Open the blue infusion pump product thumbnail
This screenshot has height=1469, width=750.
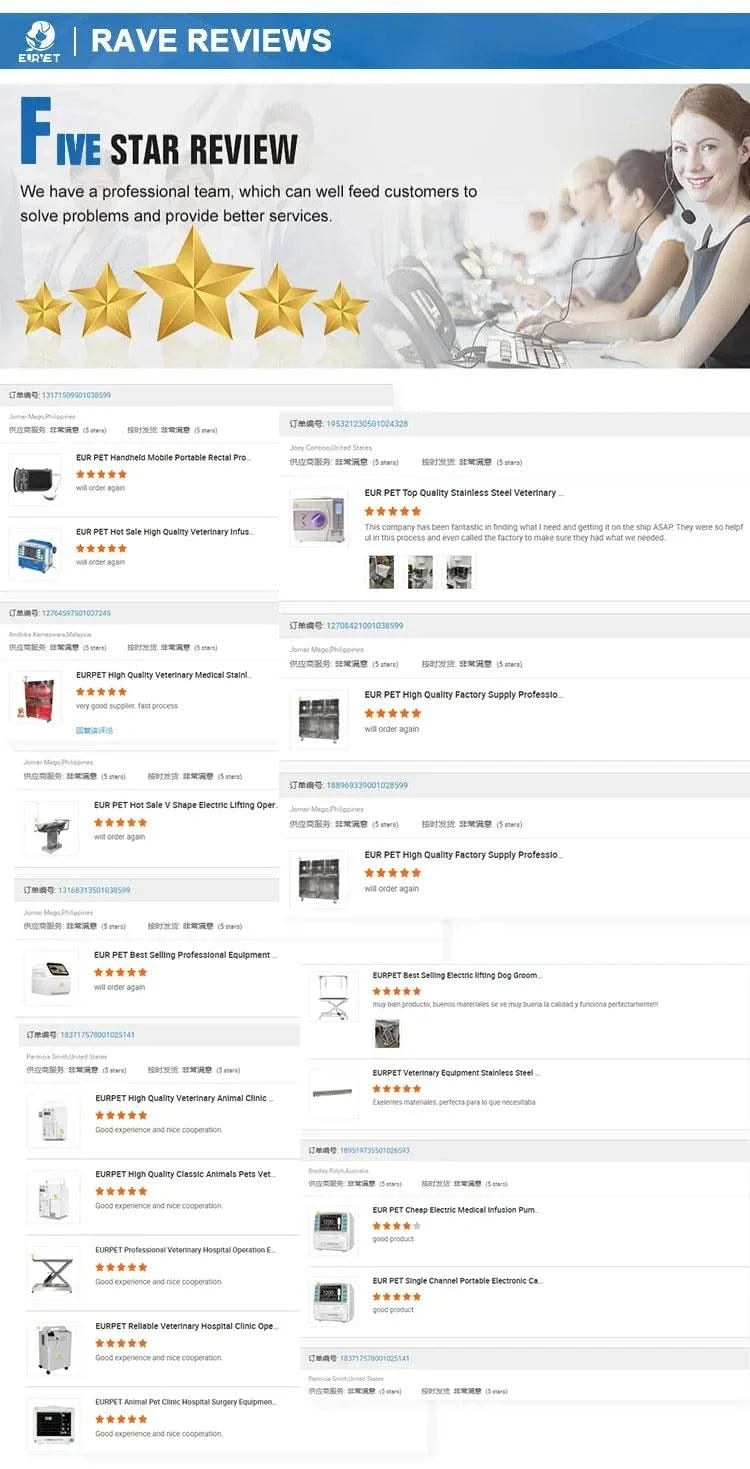[x=36, y=553]
